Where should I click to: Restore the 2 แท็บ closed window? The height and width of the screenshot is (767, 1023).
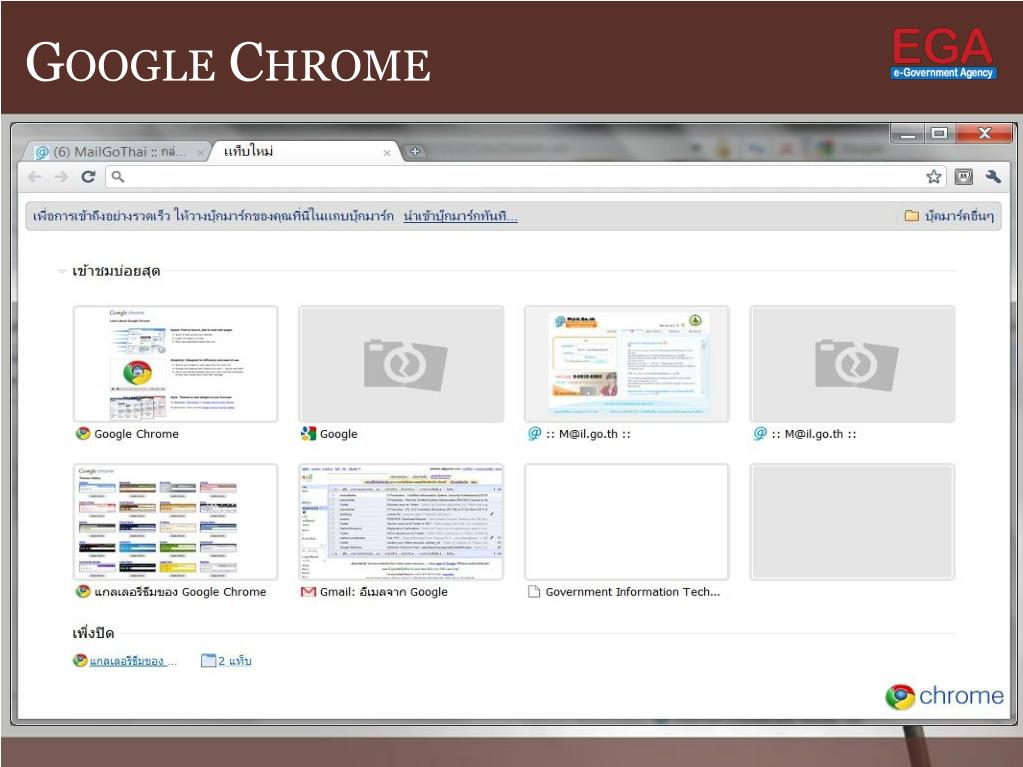click(x=234, y=661)
